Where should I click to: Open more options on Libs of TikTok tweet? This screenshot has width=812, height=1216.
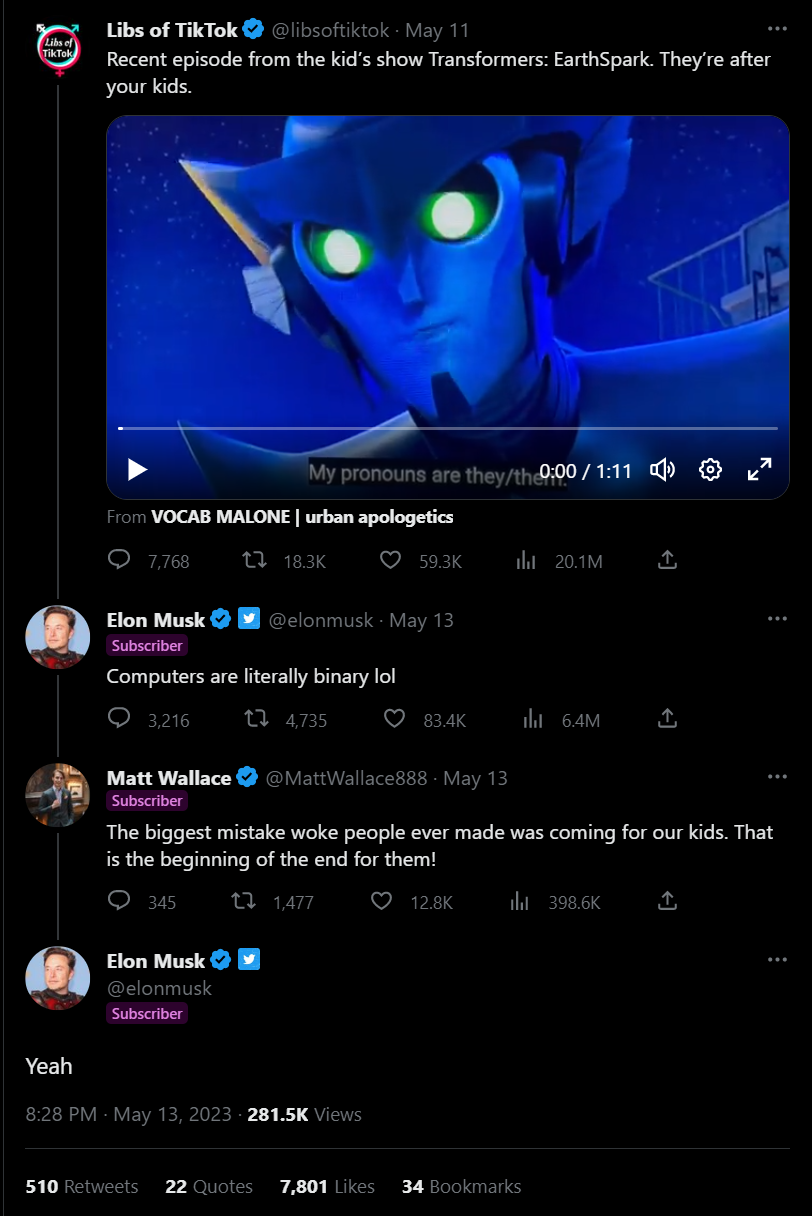[777, 30]
